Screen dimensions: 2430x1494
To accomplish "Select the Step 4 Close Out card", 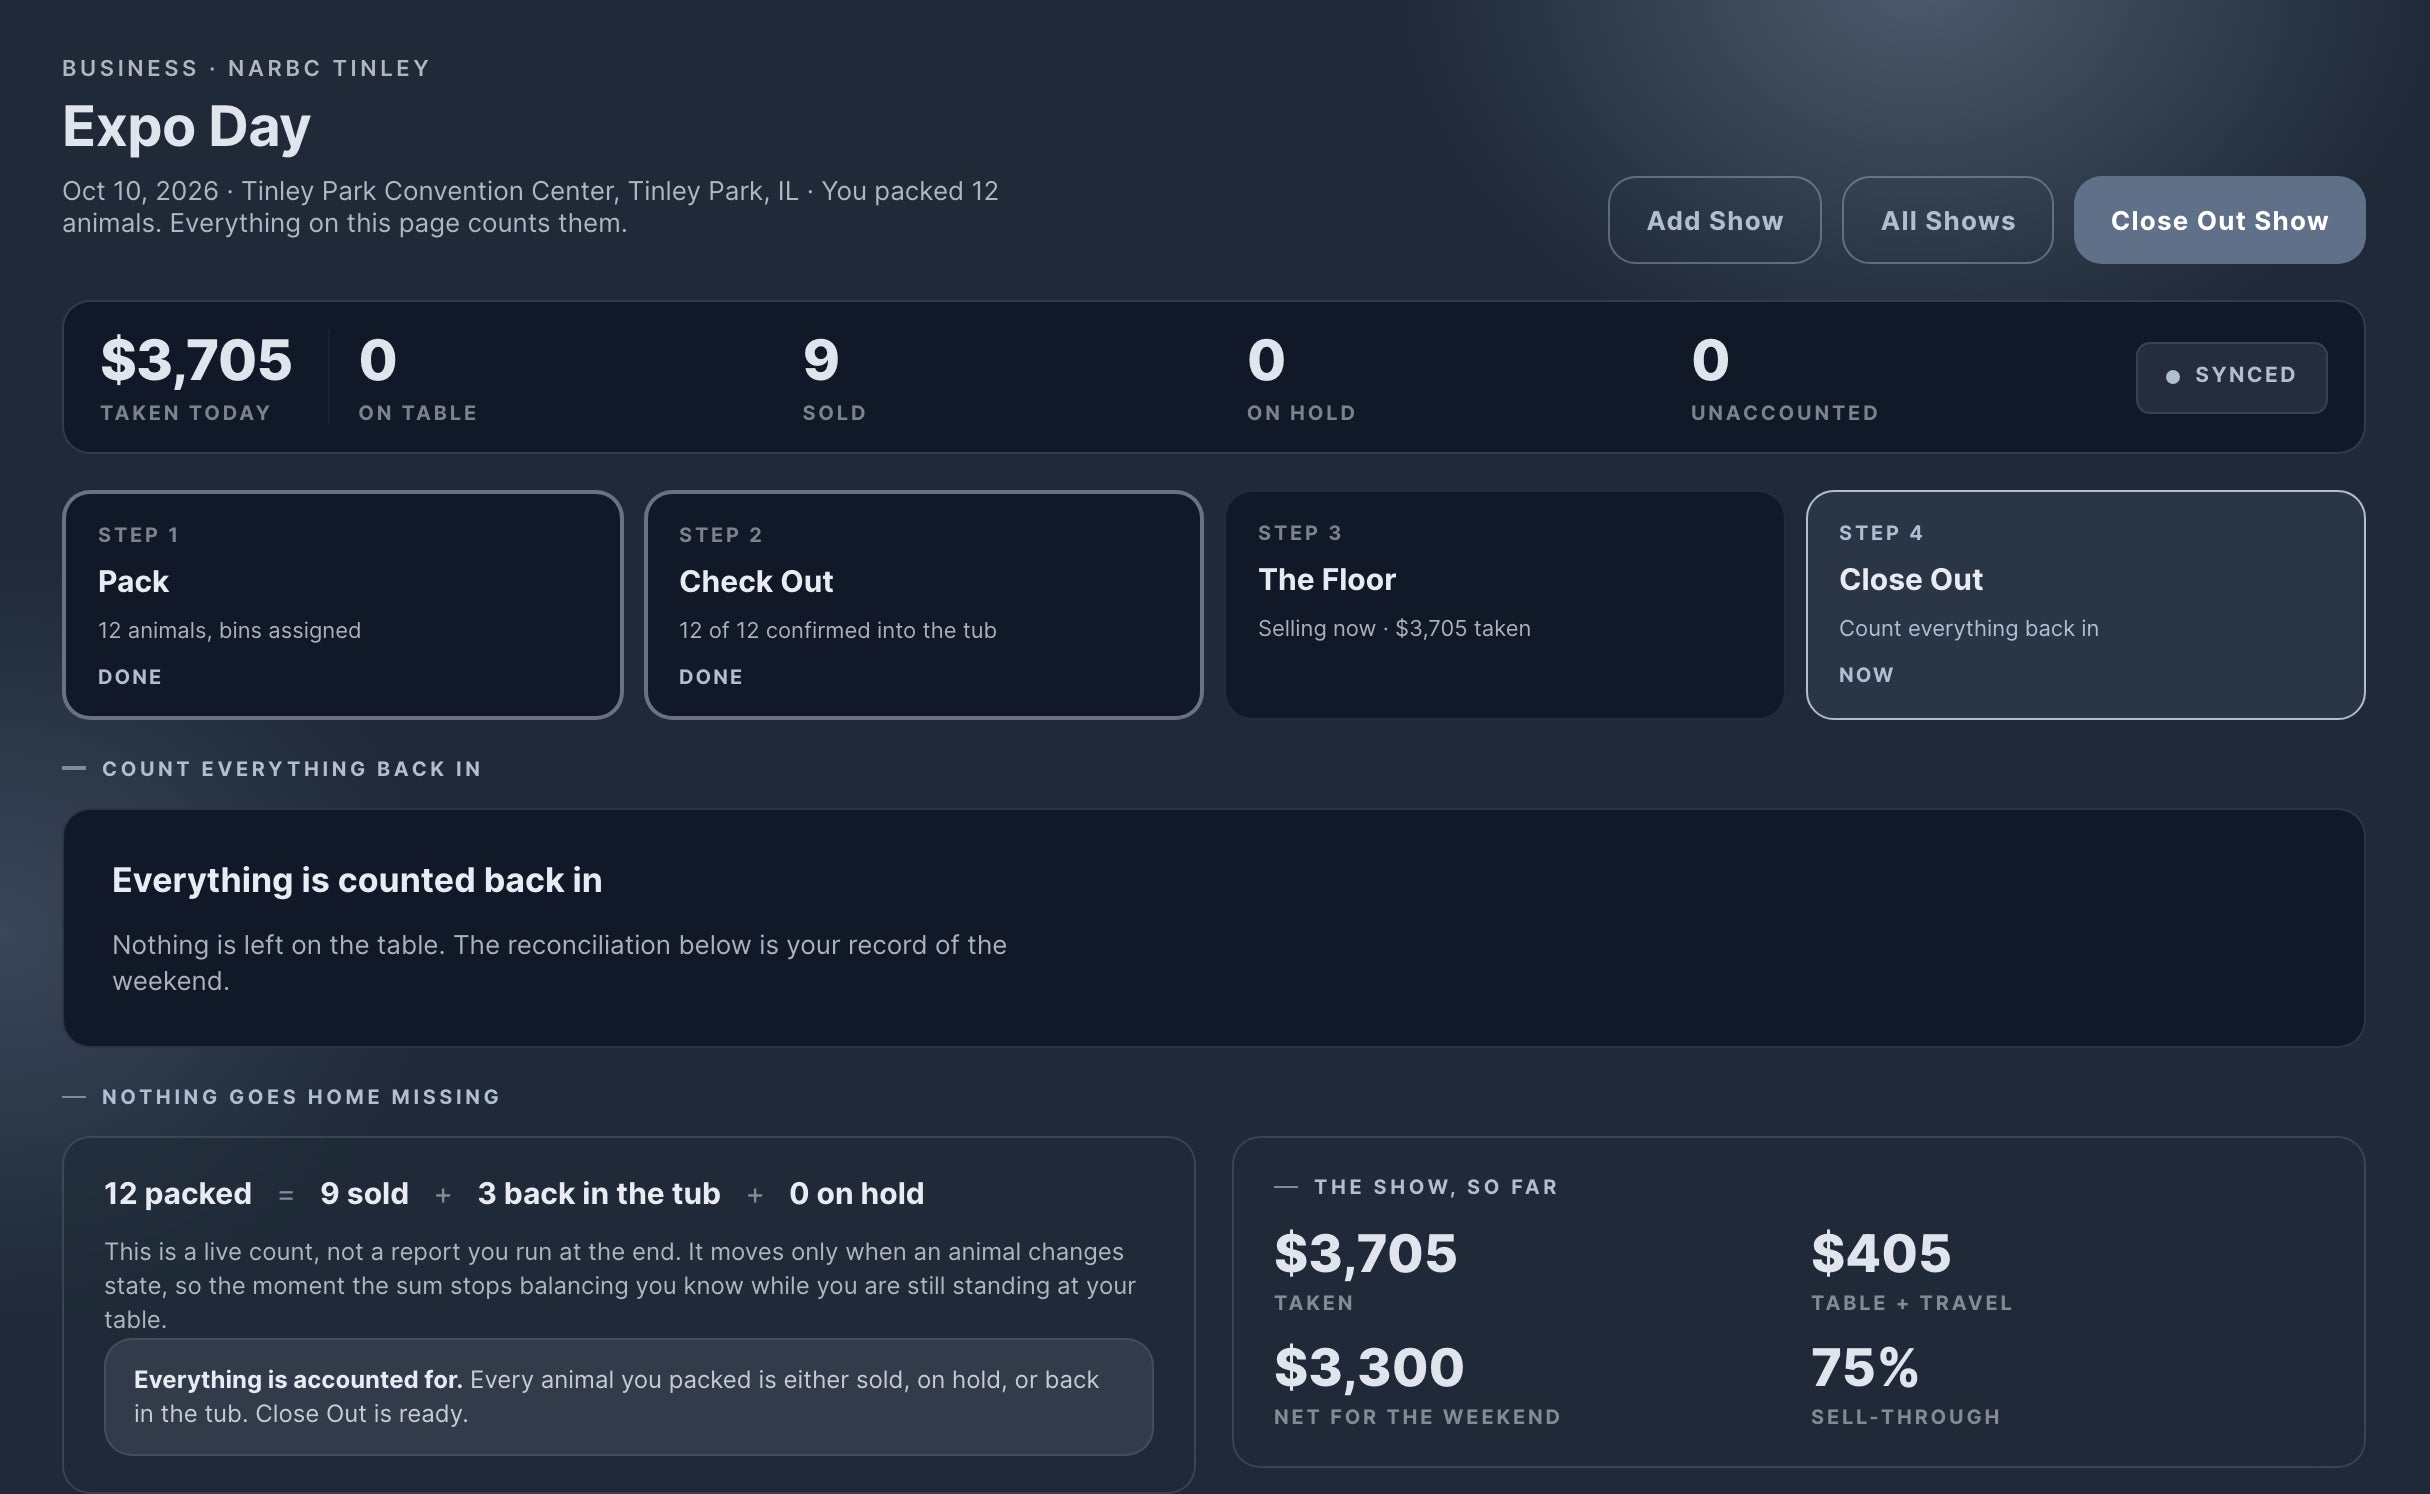I will 2085,604.
